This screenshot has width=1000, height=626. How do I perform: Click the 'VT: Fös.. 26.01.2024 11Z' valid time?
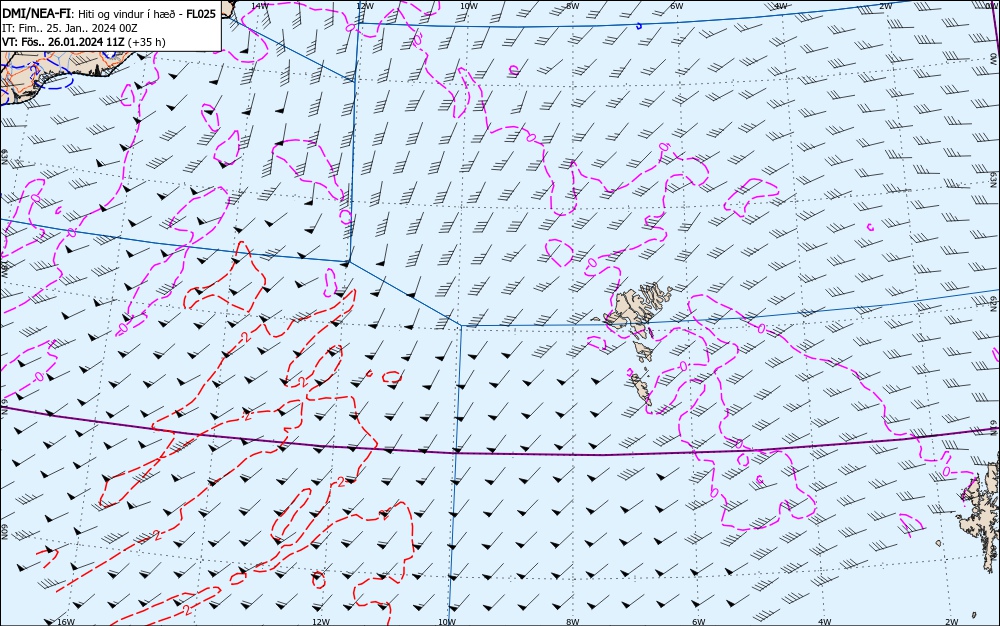(63, 42)
